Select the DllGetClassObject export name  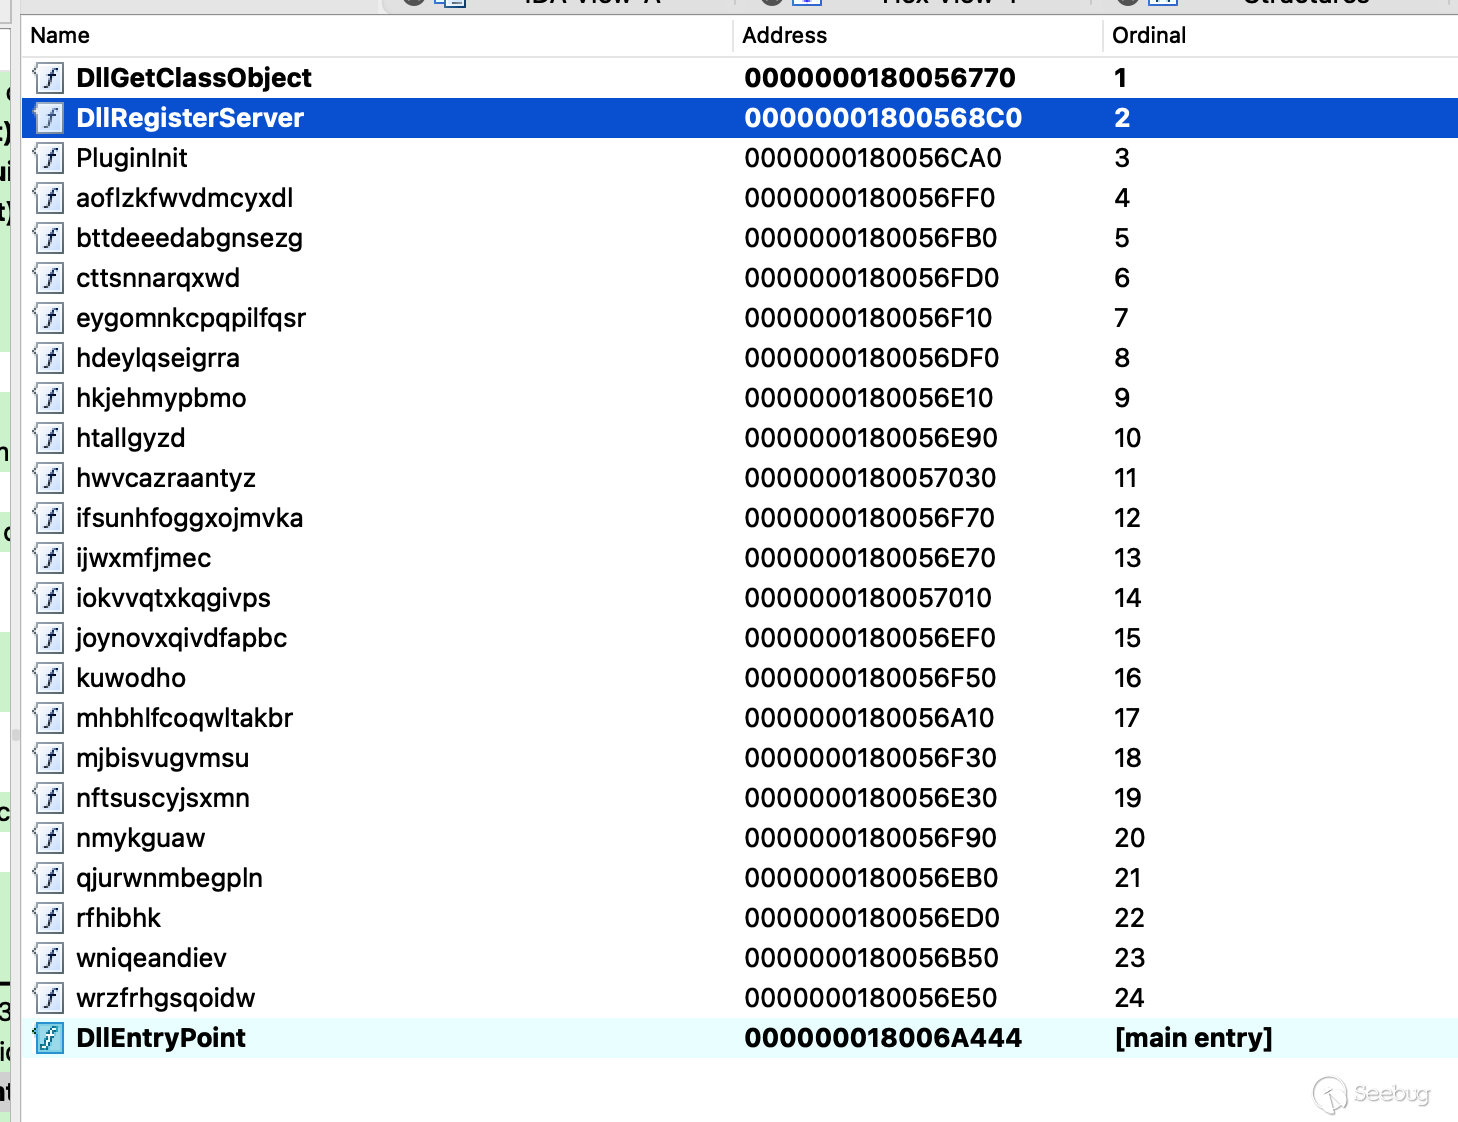pos(194,77)
